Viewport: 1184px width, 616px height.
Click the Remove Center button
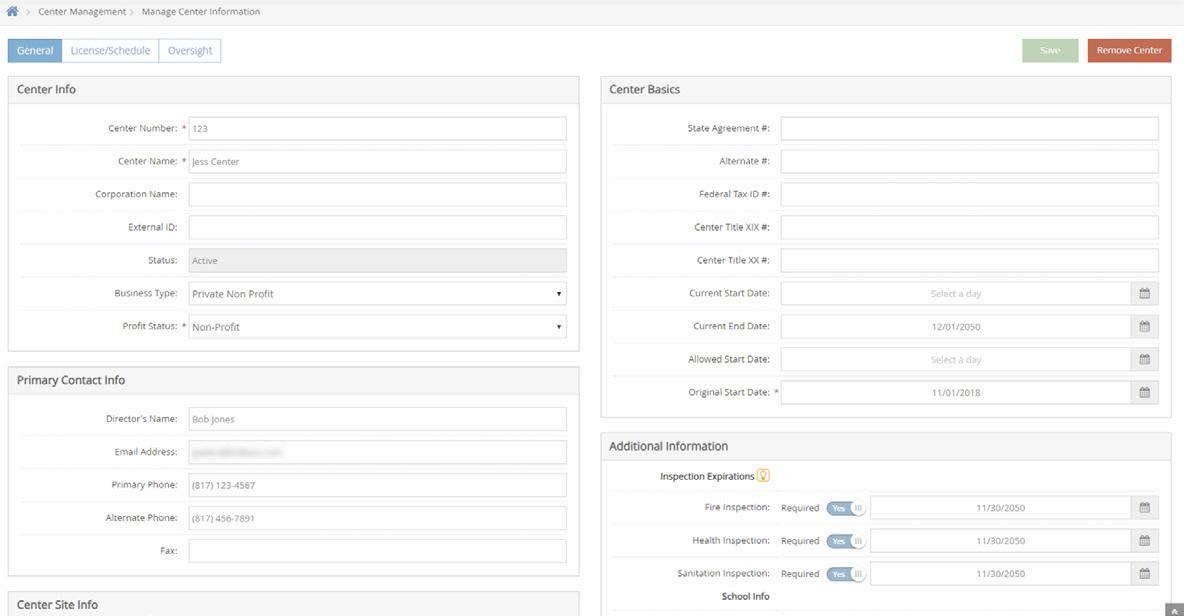1129,51
